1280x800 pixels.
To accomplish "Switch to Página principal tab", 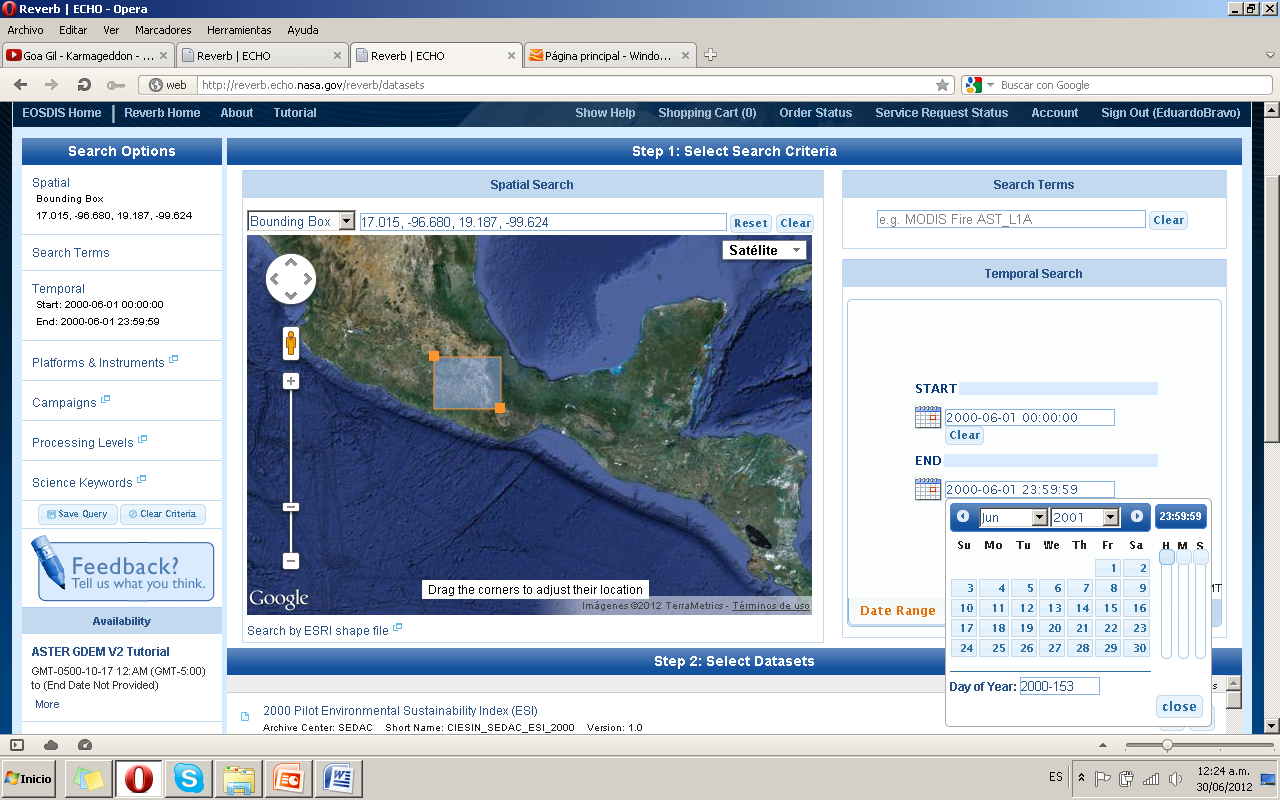I will pyautogui.click(x=608, y=55).
